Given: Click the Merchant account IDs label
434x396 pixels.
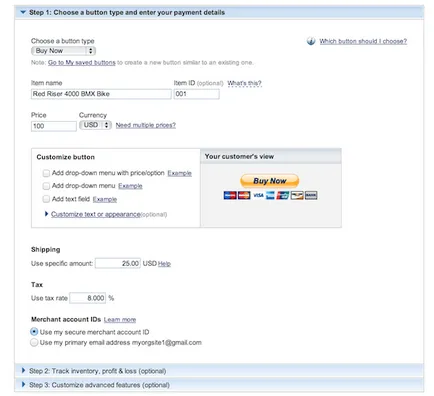Looking at the screenshot, I should click(x=66, y=319).
